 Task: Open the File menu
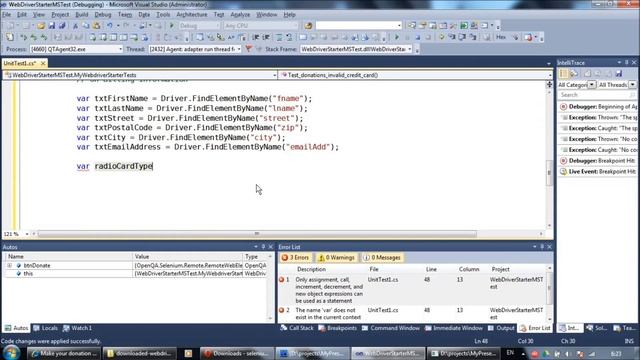click(x=7, y=15)
